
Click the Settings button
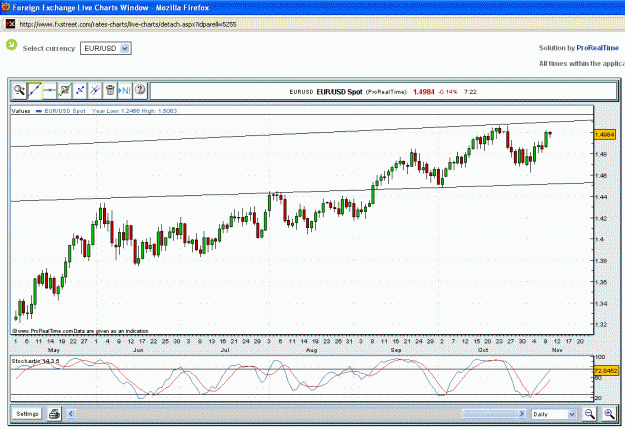pos(27,414)
